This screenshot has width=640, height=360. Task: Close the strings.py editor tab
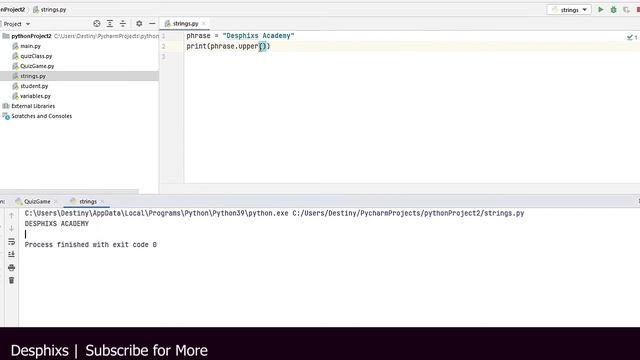[x=204, y=24]
